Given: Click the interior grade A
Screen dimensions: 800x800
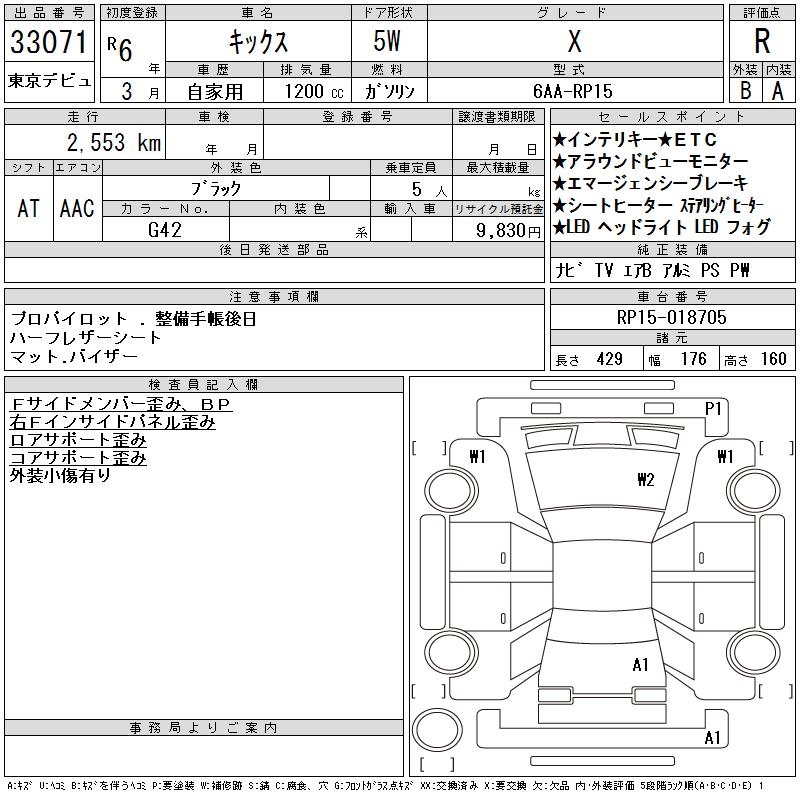Looking at the screenshot, I should click(778, 91).
